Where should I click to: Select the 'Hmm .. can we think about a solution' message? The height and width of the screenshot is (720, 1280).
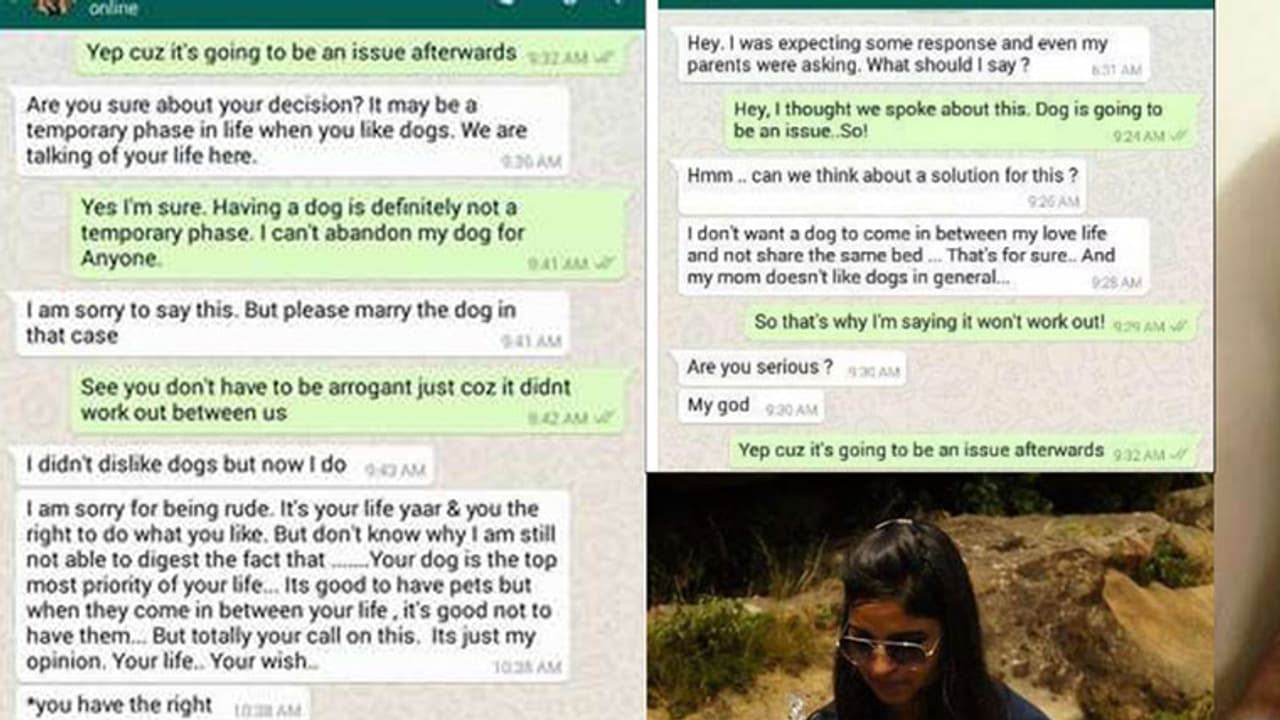882,186
